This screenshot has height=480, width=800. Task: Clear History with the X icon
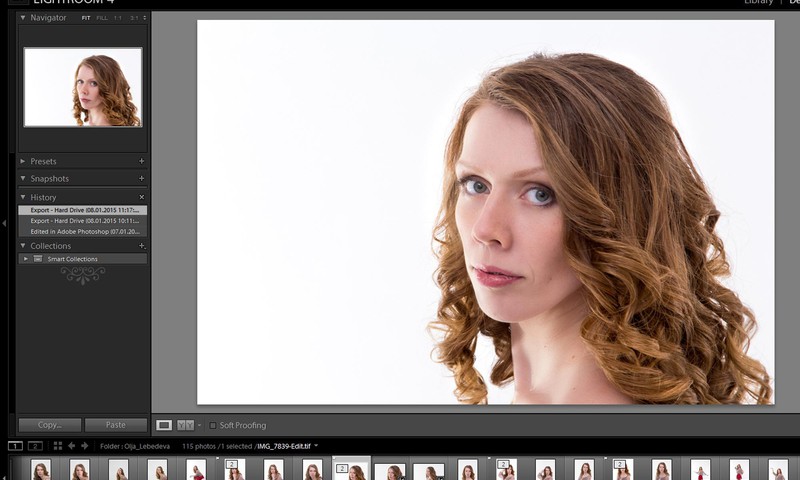coord(141,197)
